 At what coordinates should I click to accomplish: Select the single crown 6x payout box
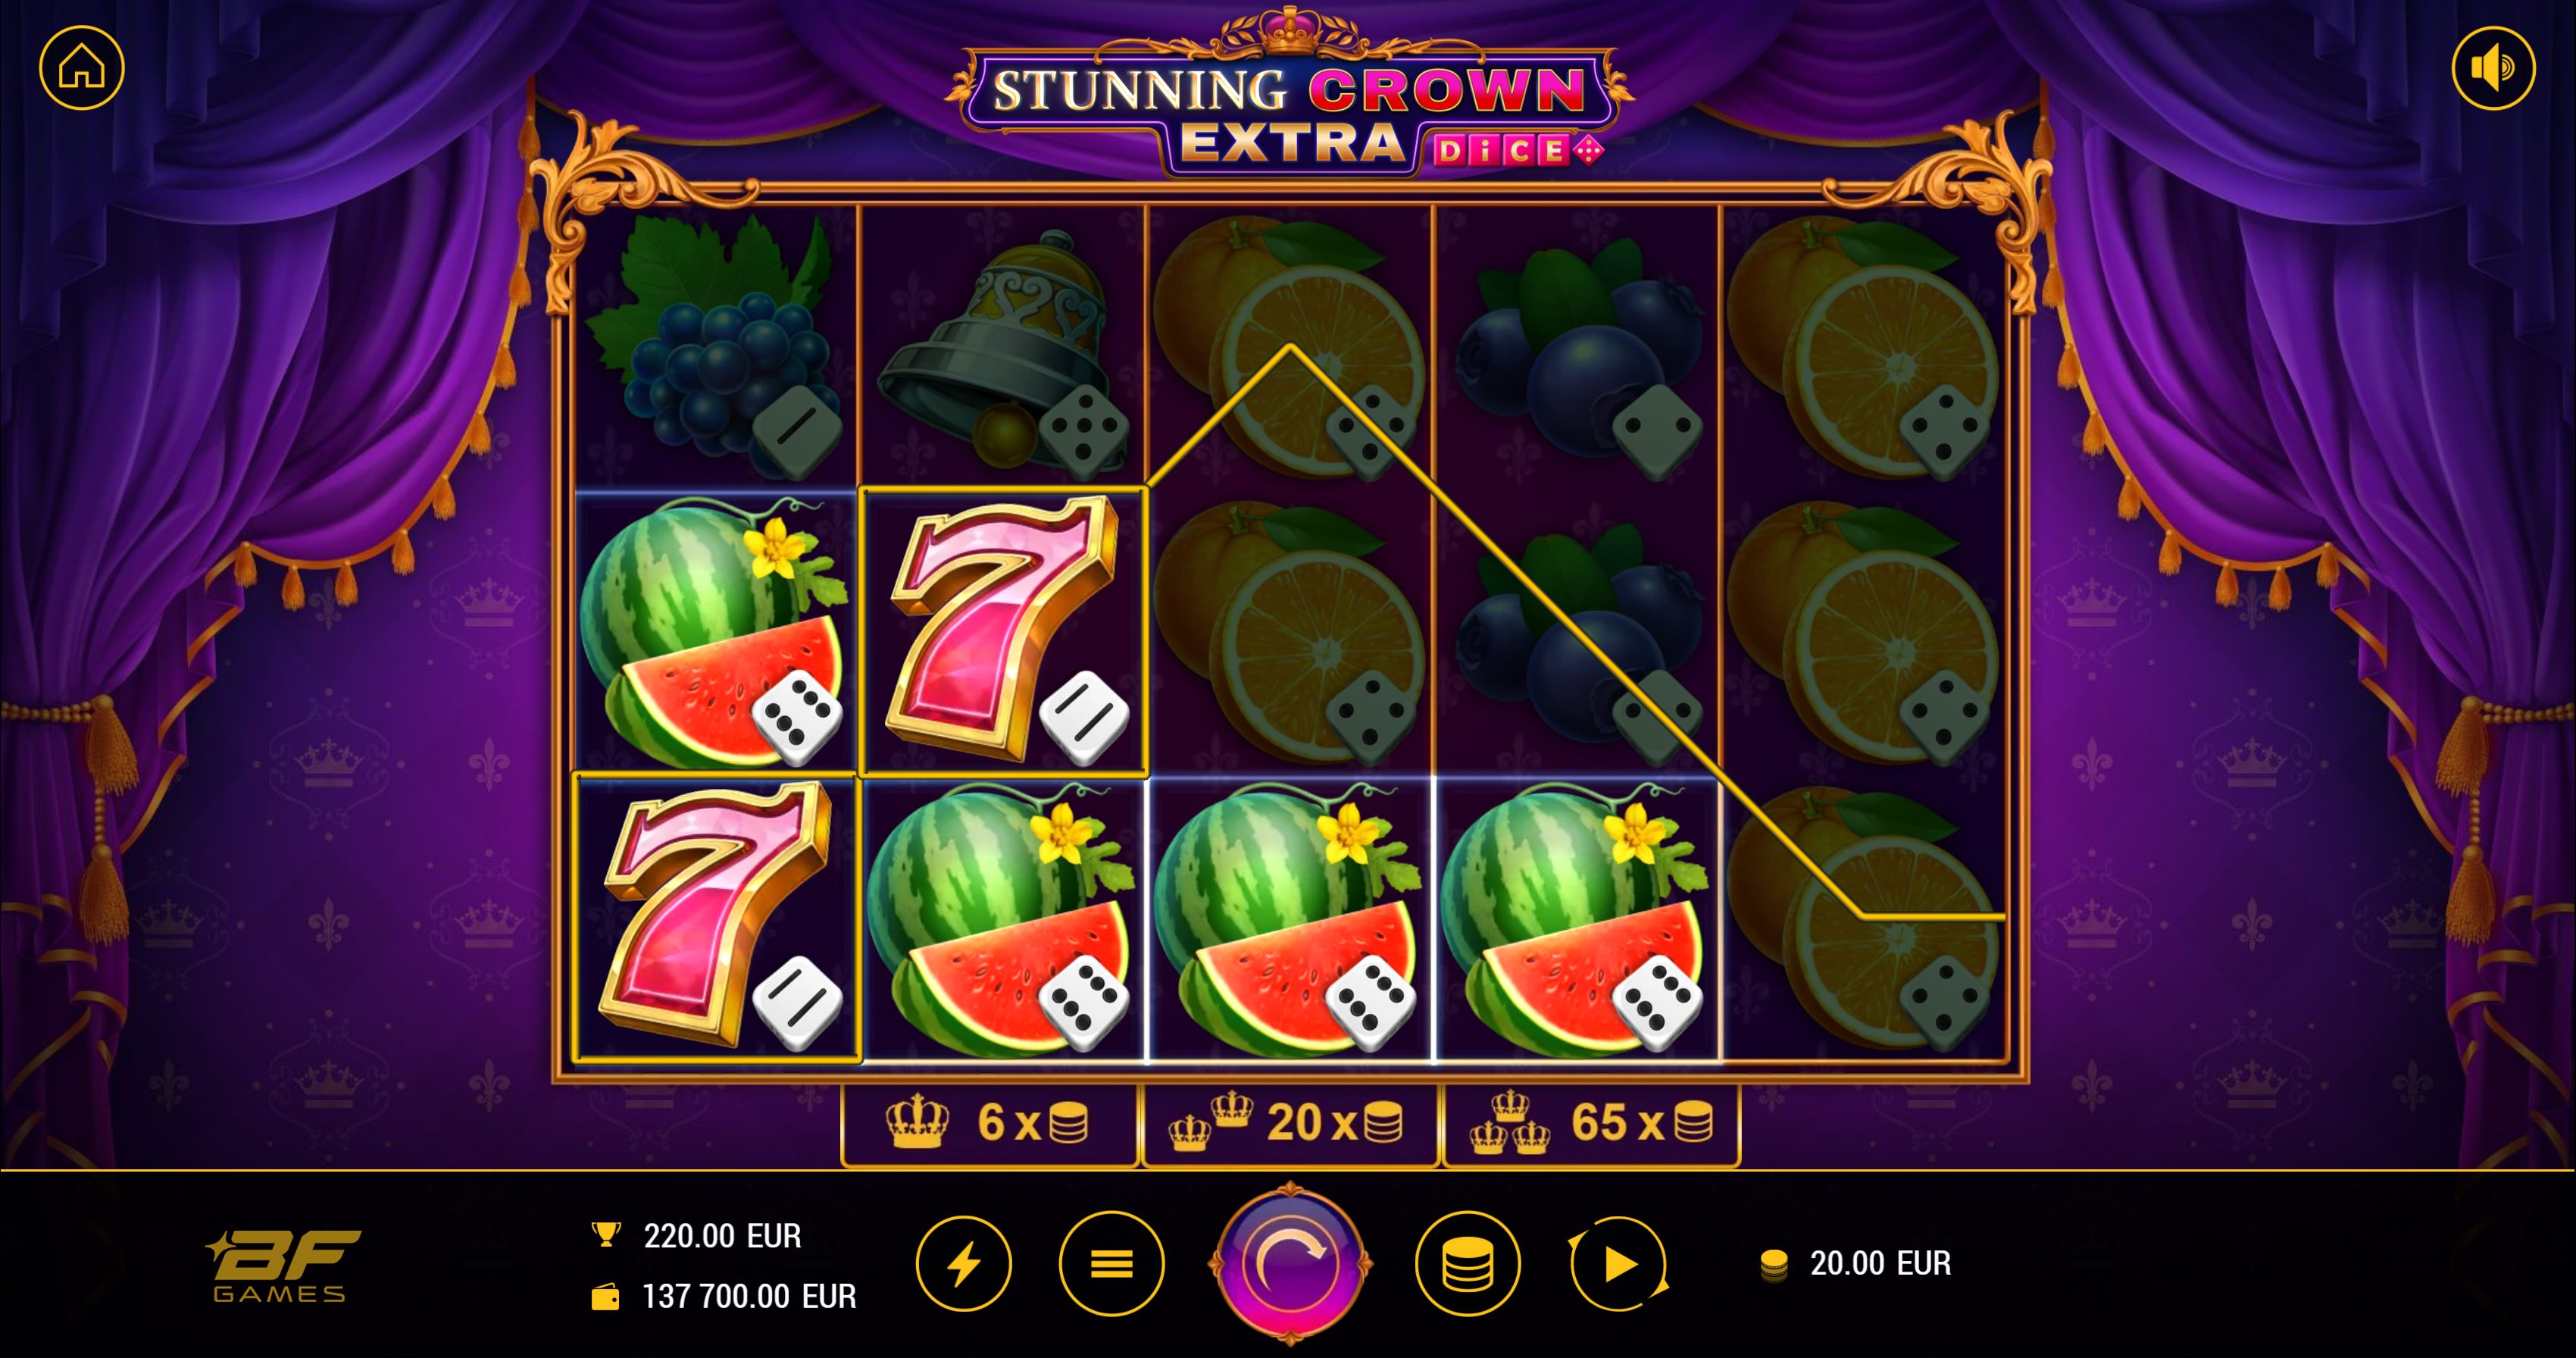989,1123
